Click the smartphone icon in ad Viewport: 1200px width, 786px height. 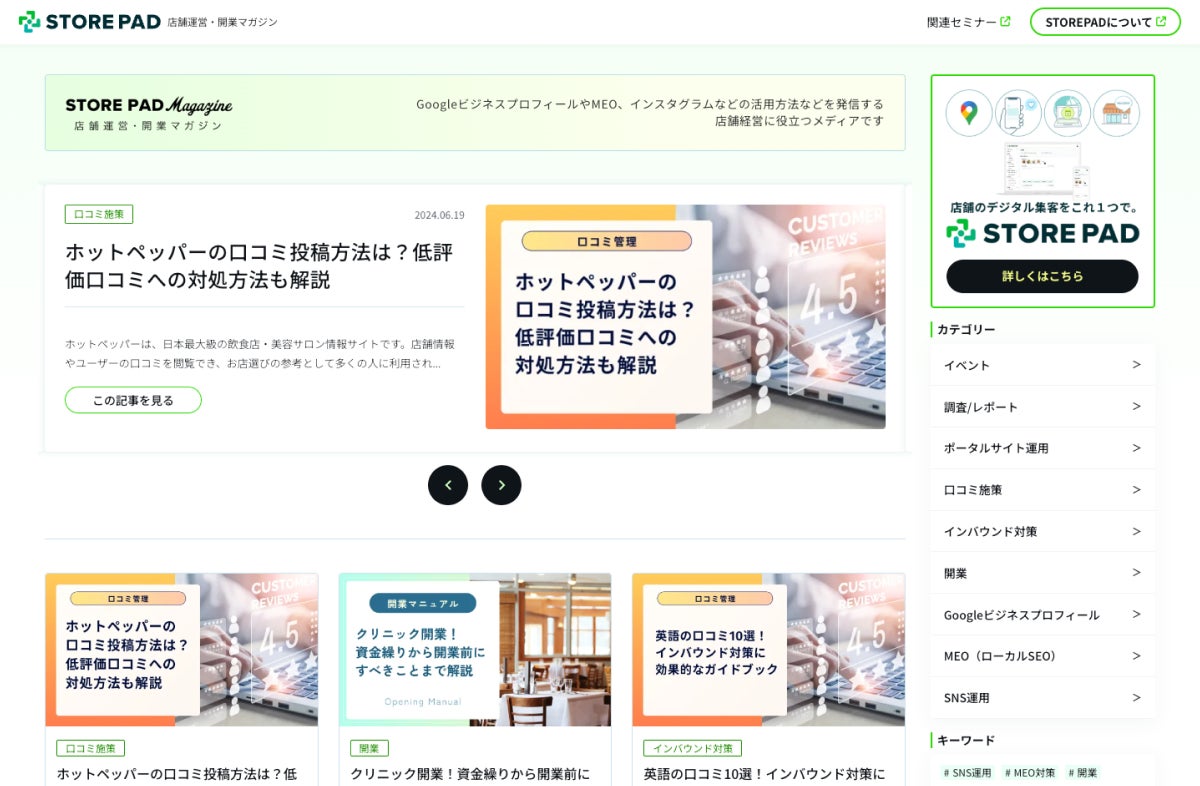click(x=1018, y=113)
